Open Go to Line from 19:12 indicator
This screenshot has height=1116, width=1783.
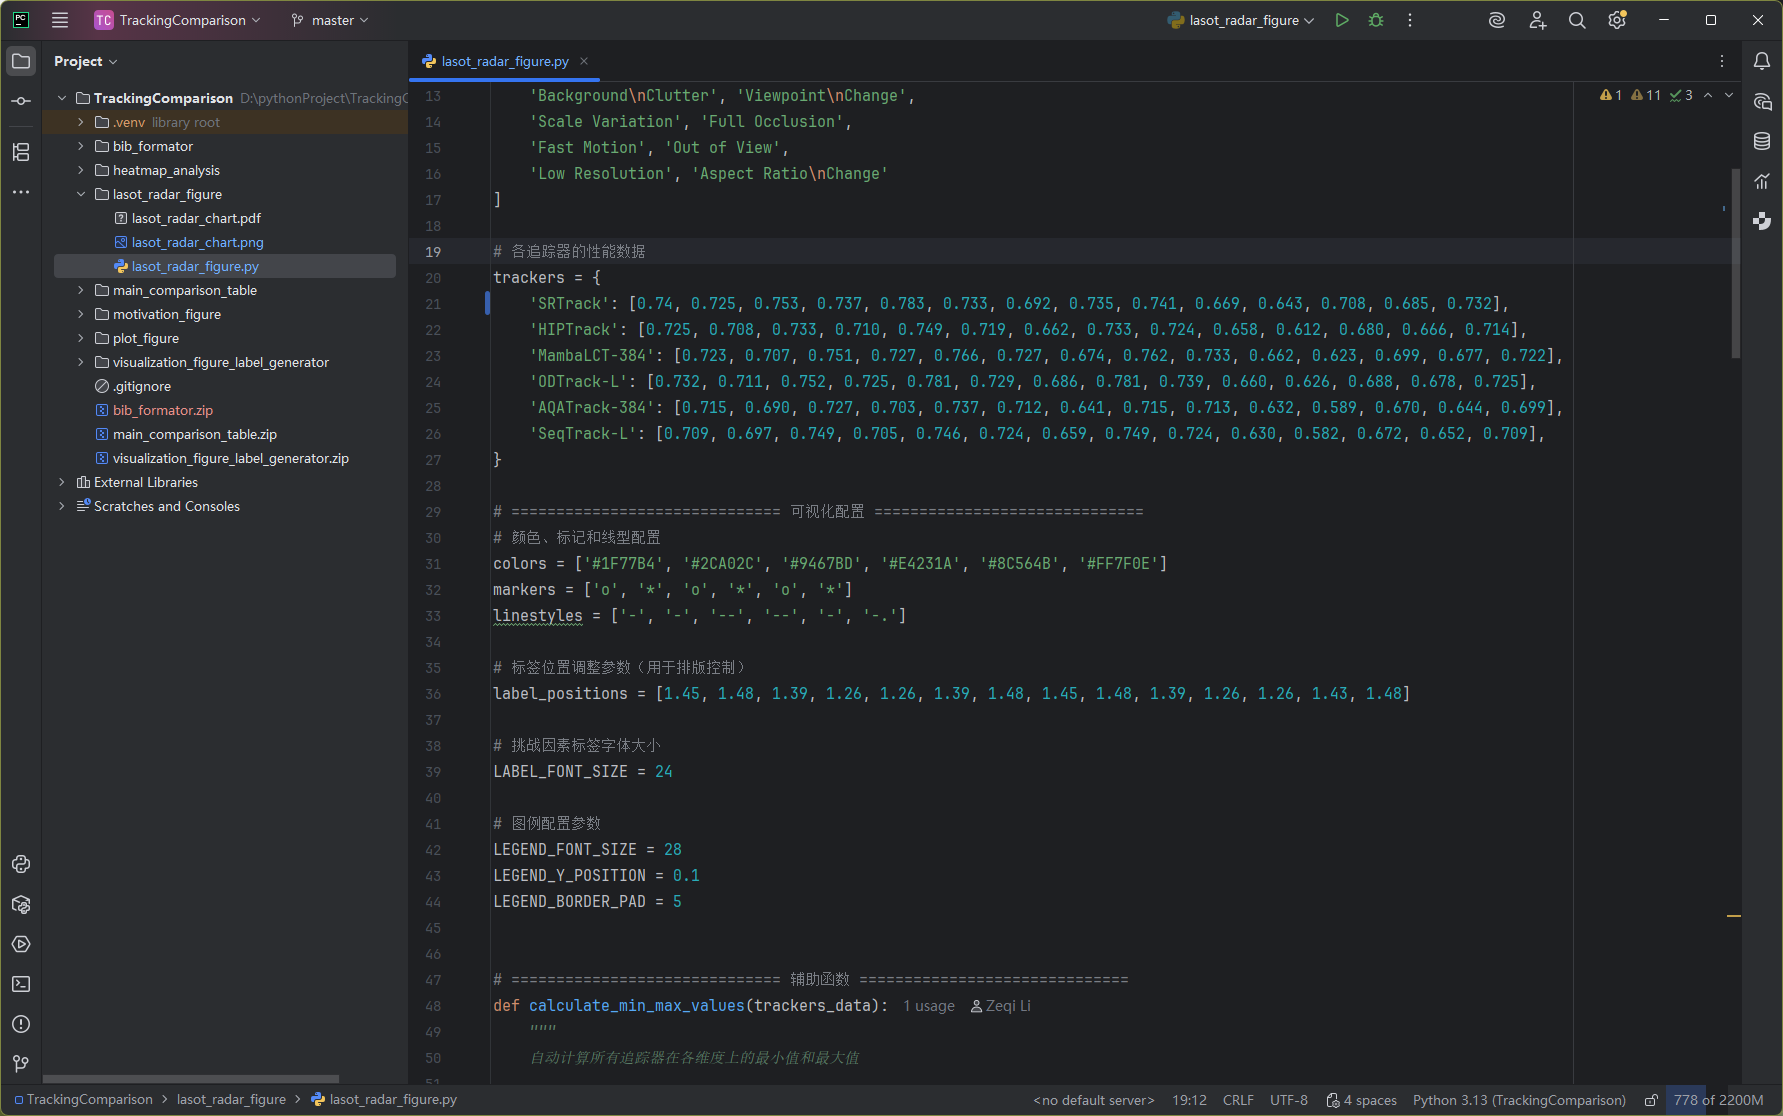tap(1189, 1100)
